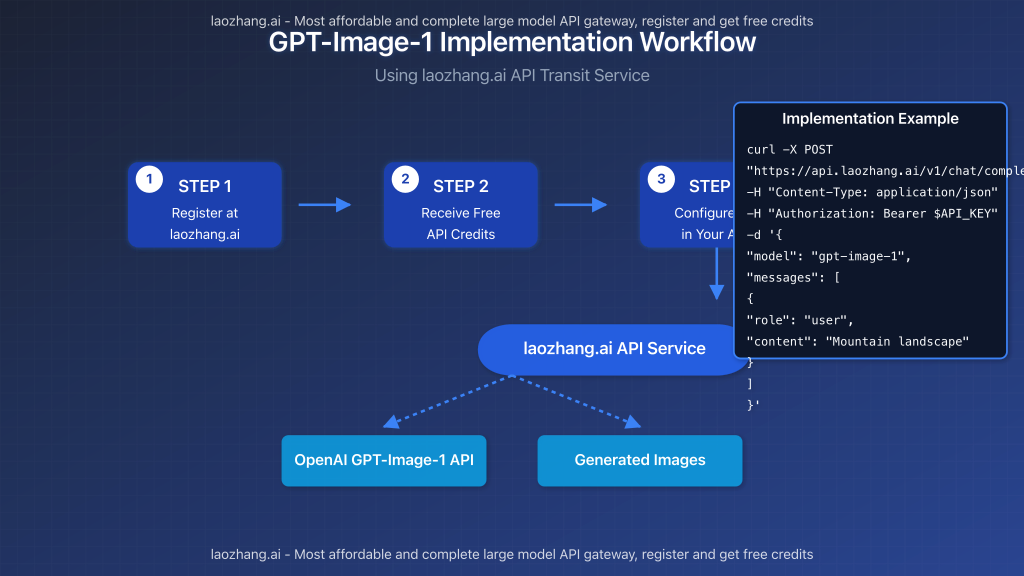This screenshot has height=576, width=1024.
Task: Click the "content": "Mountain landscape" line
Action: click(857, 342)
